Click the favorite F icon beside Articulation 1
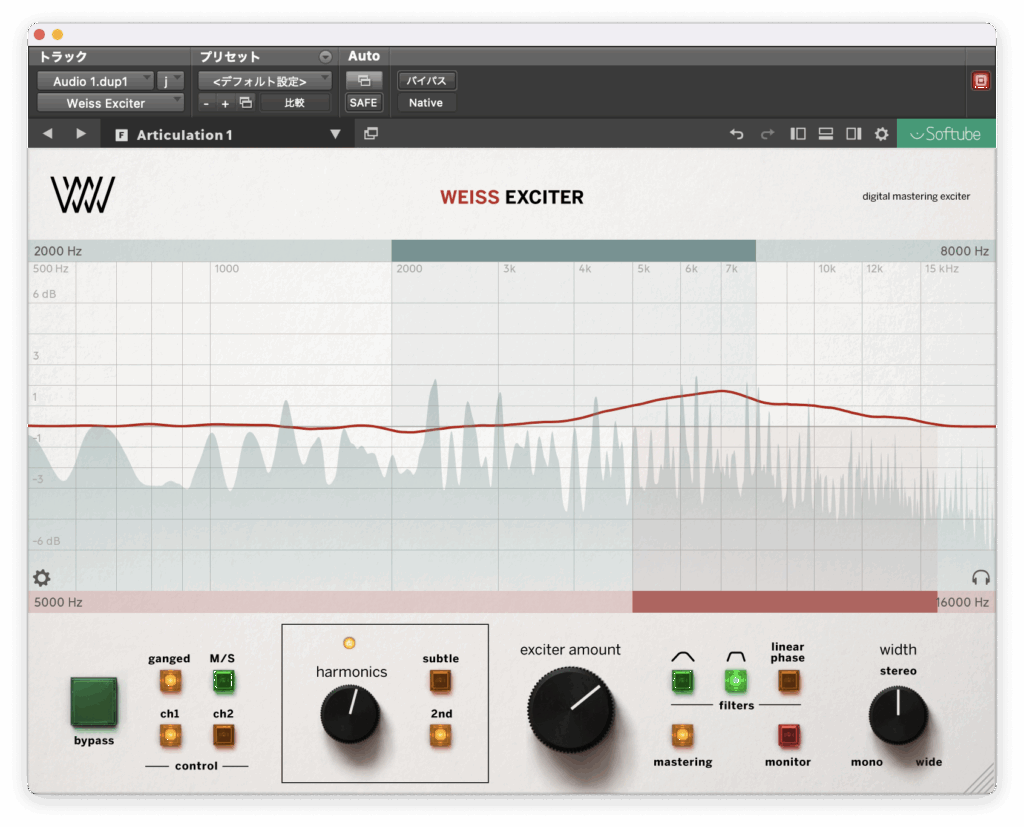This screenshot has width=1024, height=827. click(x=121, y=135)
